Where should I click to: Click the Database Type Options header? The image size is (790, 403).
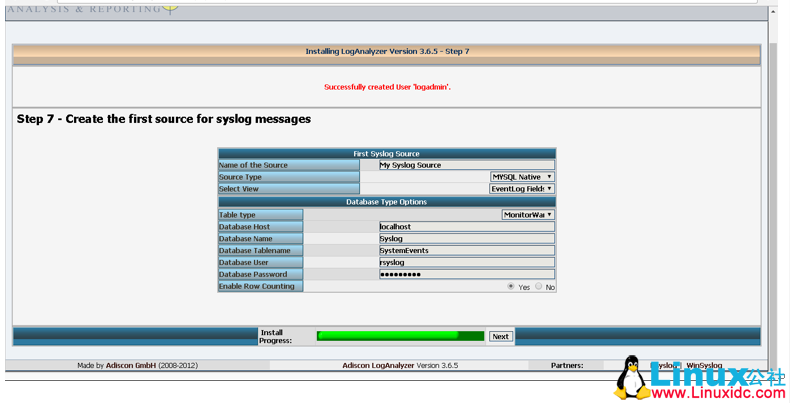386,202
